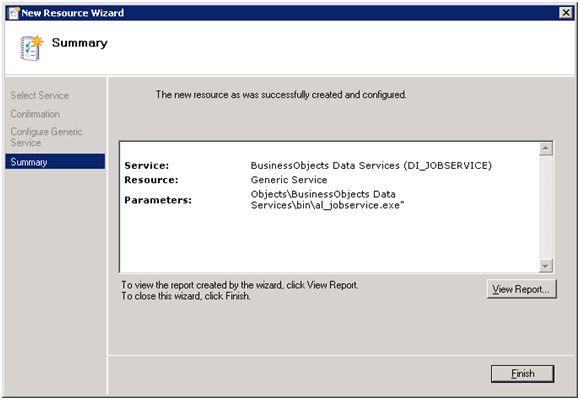The image size is (580, 400).
Task: Click the 'To view the report' instruction line
Action: pyautogui.click(x=240, y=285)
